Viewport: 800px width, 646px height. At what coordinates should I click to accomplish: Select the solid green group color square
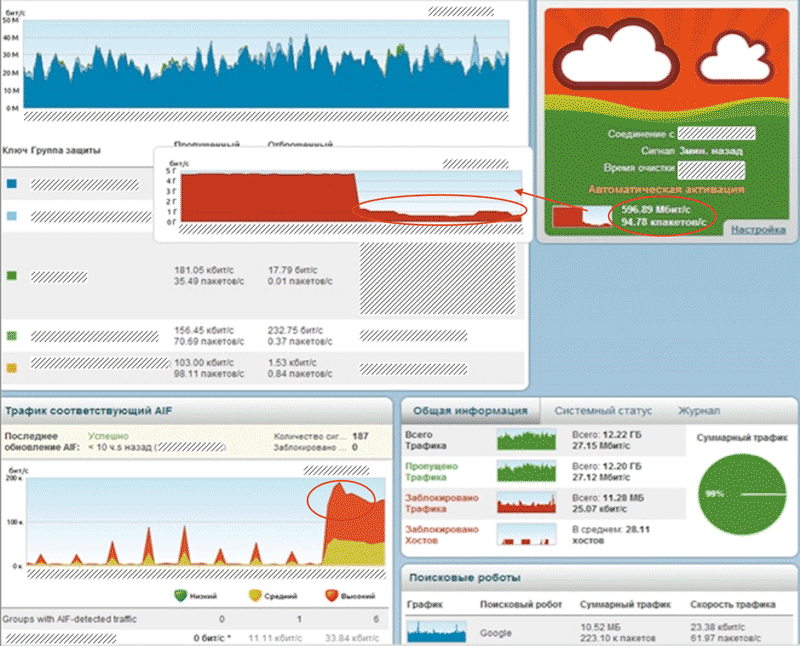(x=12, y=276)
